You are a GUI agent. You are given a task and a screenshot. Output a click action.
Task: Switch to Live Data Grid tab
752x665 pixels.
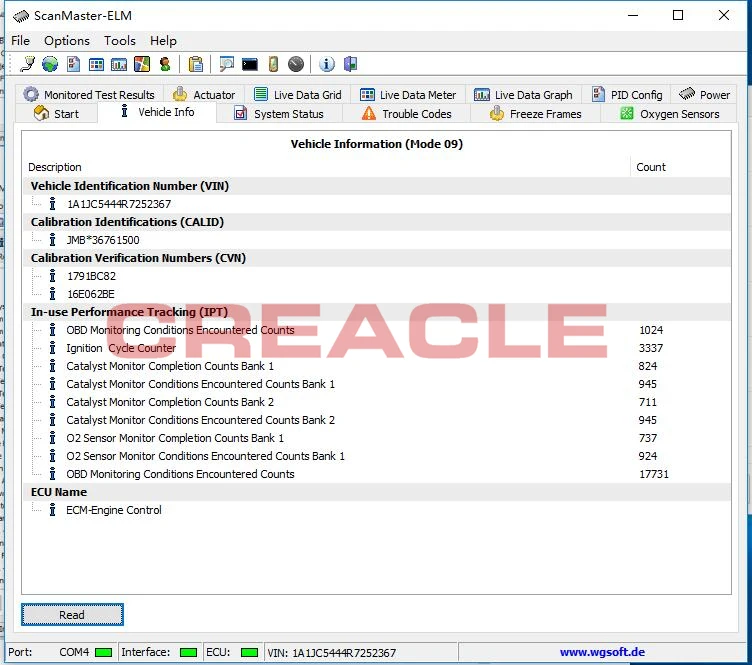297,94
